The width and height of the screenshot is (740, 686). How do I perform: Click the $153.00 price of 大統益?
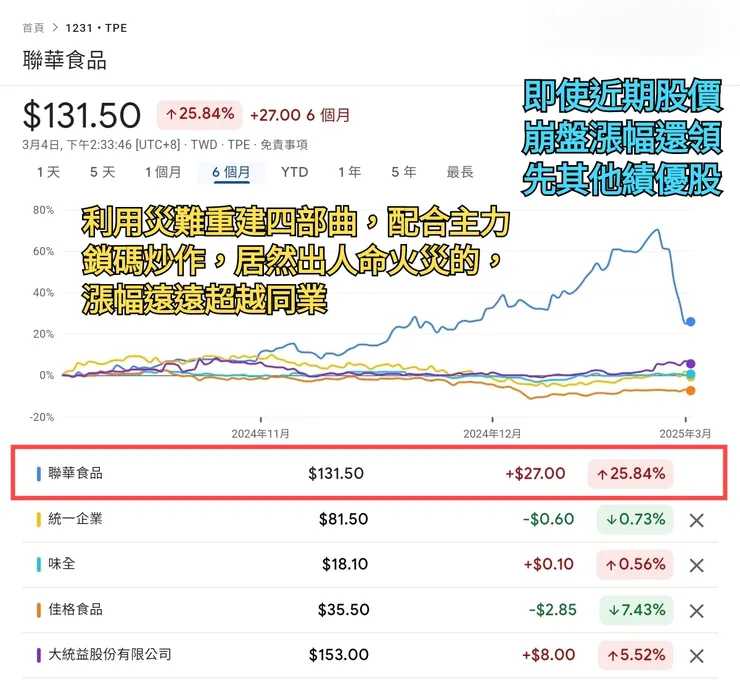339,655
